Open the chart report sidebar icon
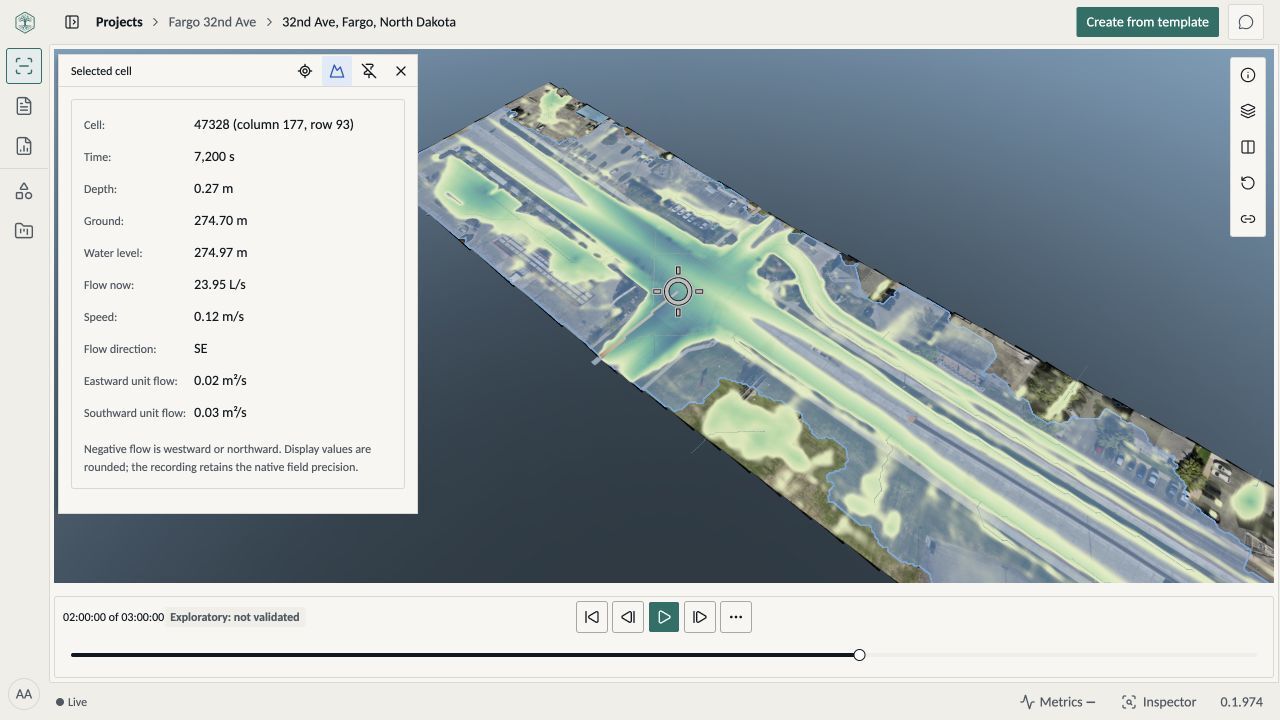This screenshot has width=1280, height=720. click(x=24, y=146)
